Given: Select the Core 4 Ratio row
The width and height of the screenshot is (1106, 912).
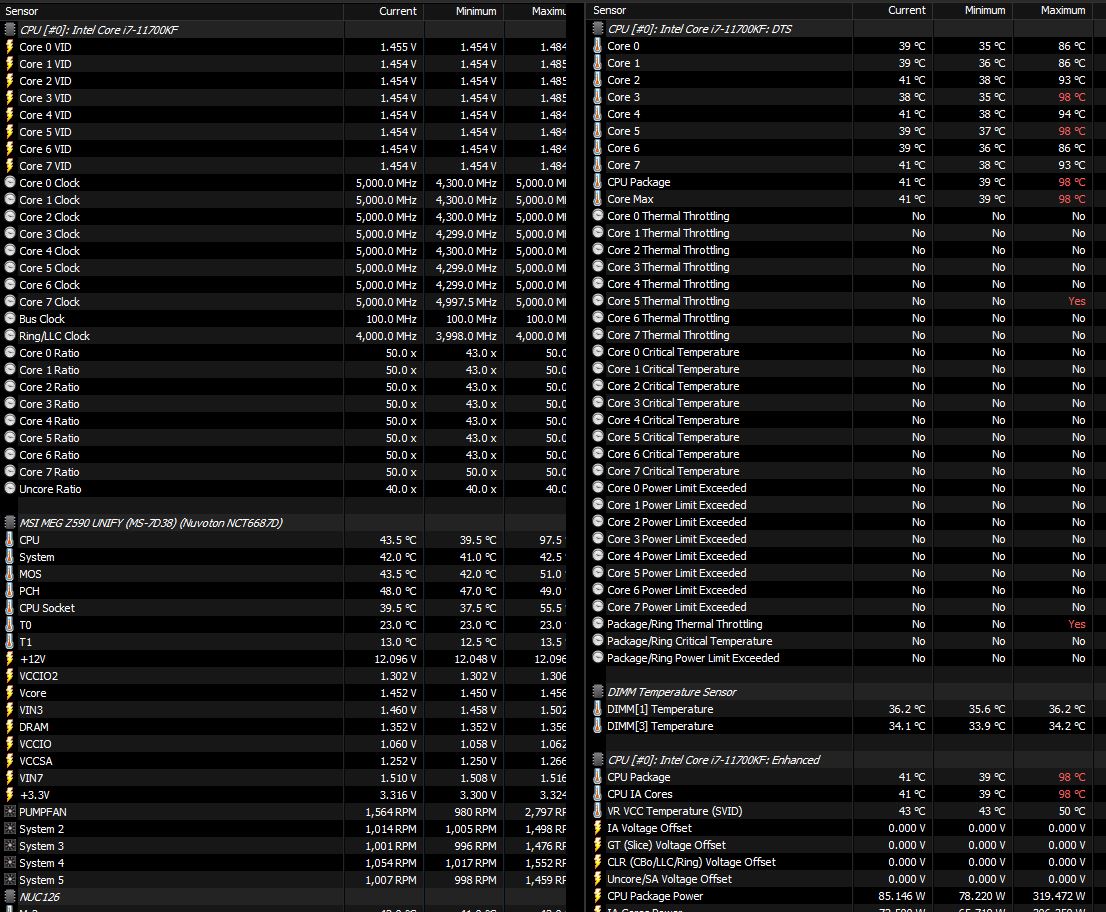Looking at the screenshot, I should click(x=283, y=421).
